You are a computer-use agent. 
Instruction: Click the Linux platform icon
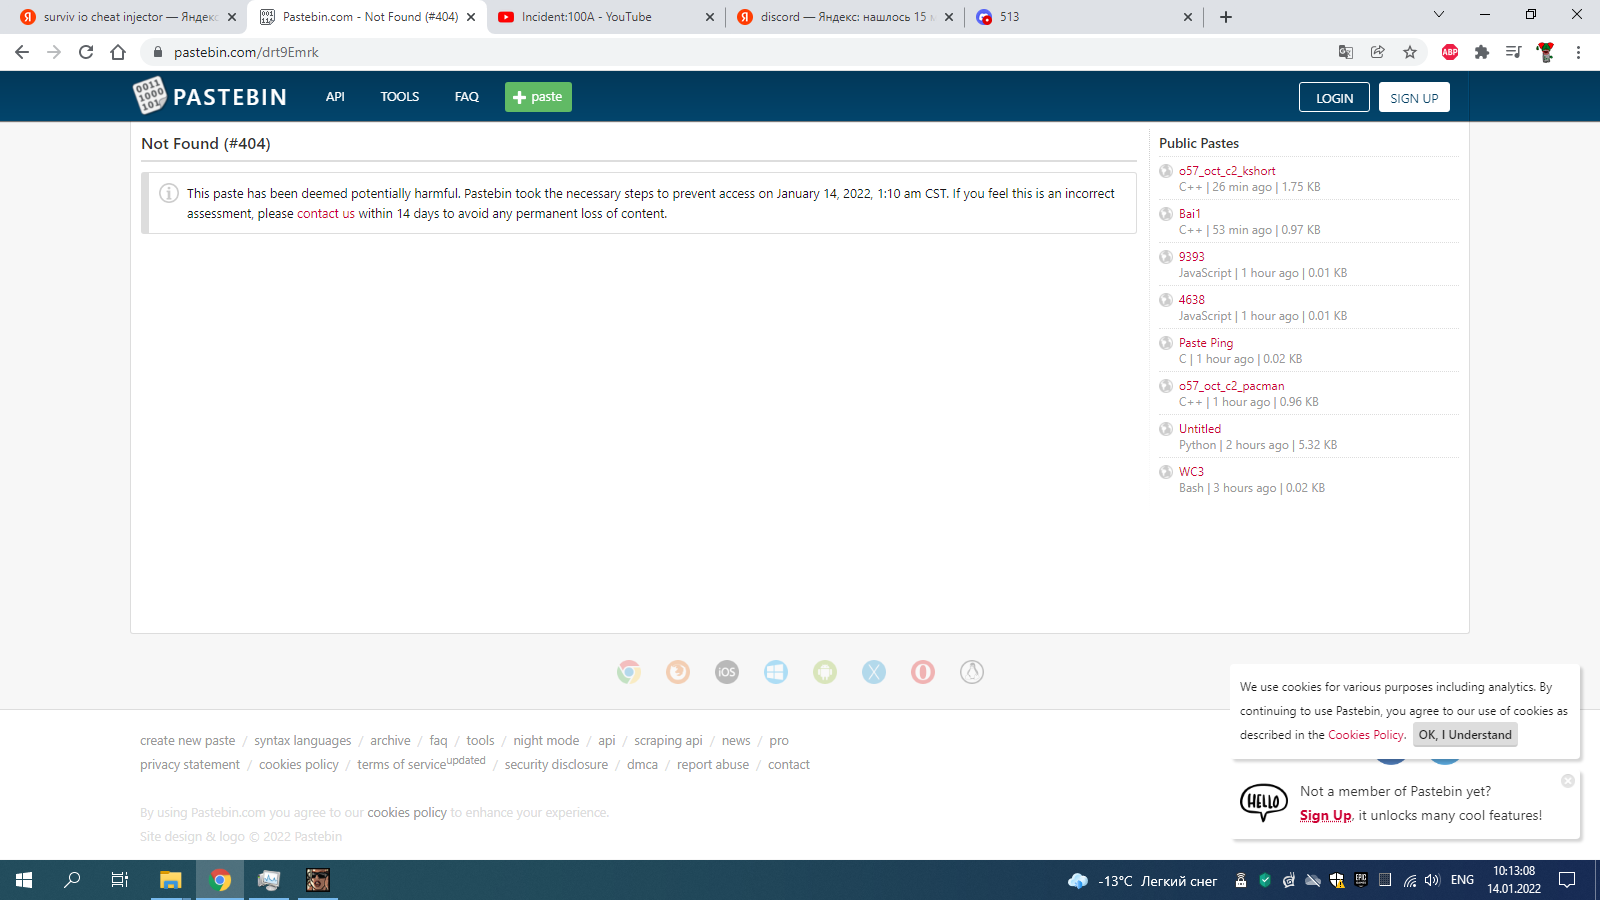[x=971, y=672]
